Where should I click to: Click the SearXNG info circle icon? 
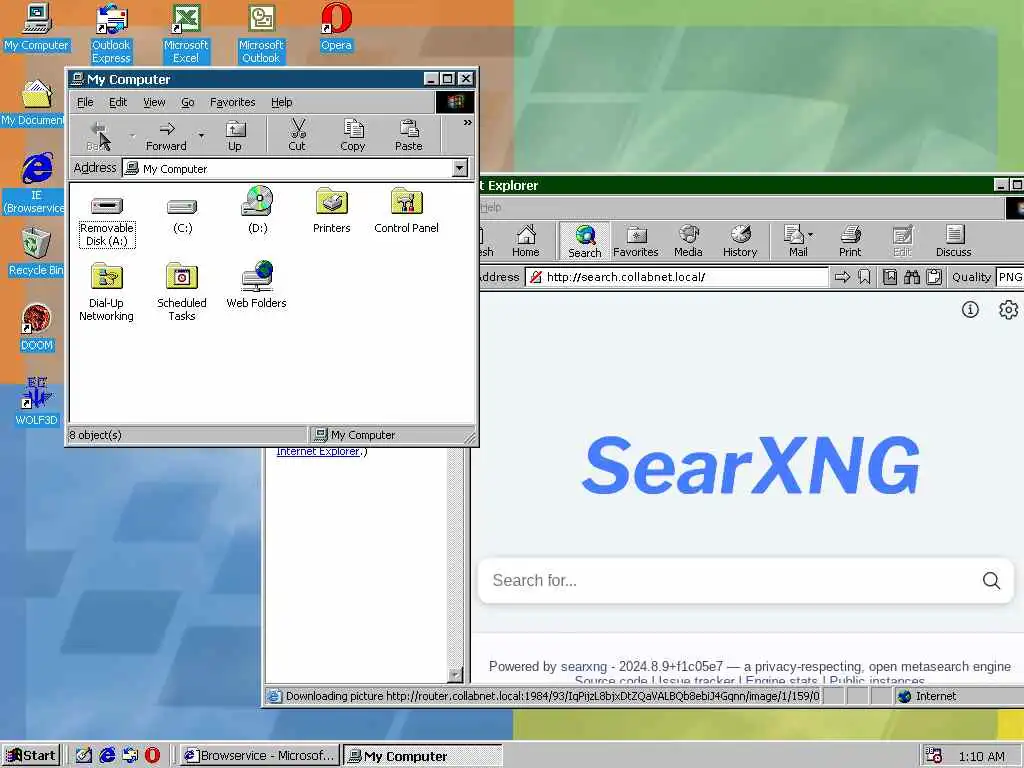coord(970,310)
